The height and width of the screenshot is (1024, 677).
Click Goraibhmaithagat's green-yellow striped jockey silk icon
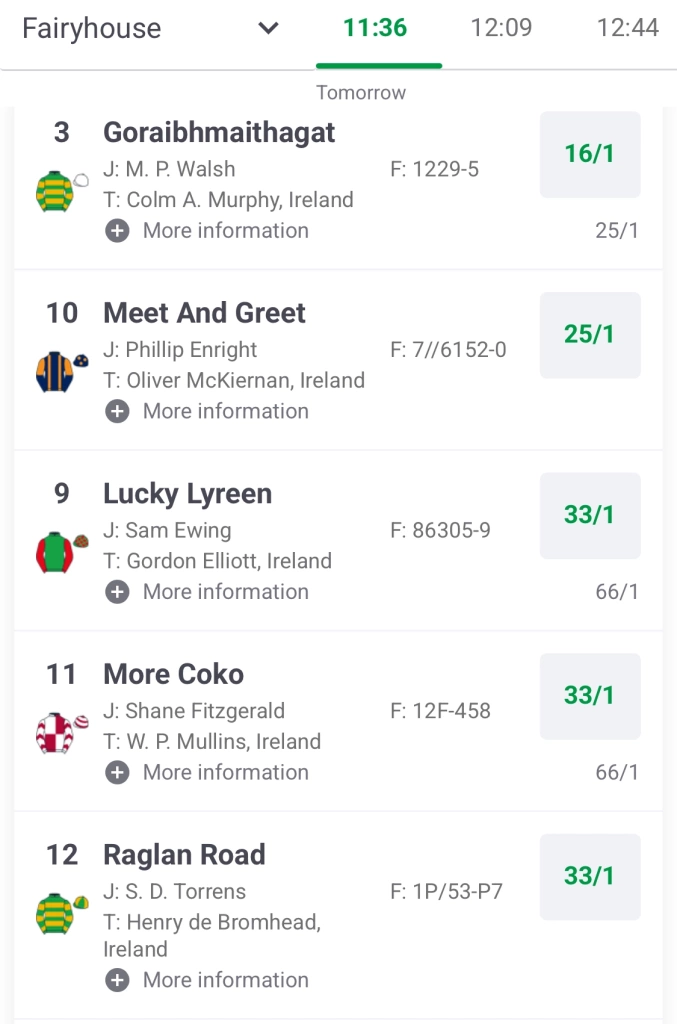pyautogui.click(x=56, y=190)
